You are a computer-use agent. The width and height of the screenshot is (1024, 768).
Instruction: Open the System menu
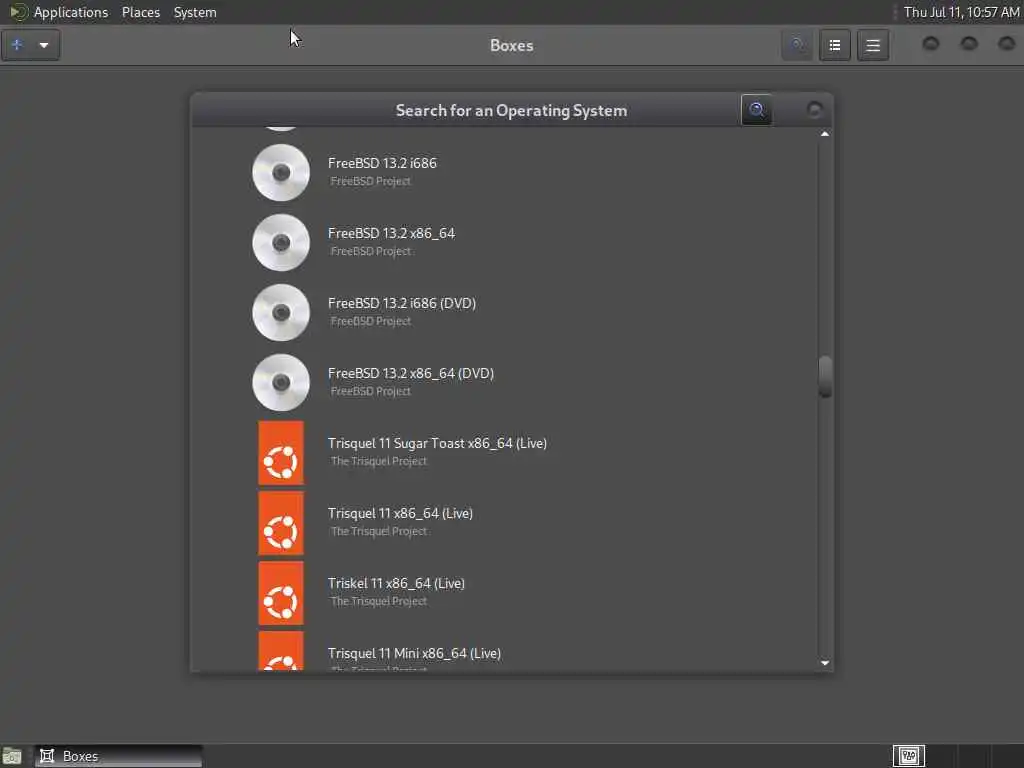[x=195, y=12]
